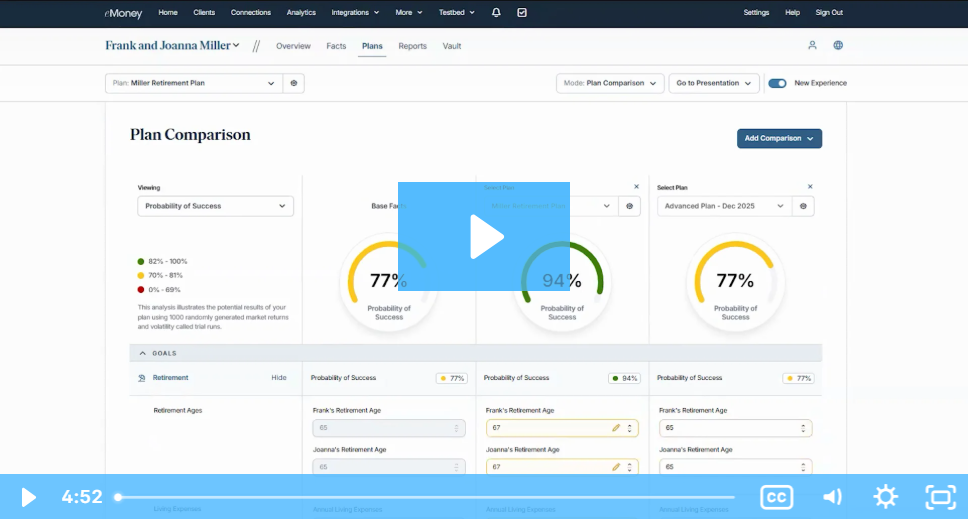This screenshot has width=968, height=519.
Task: Click the user profile icon
Action: pos(812,46)
